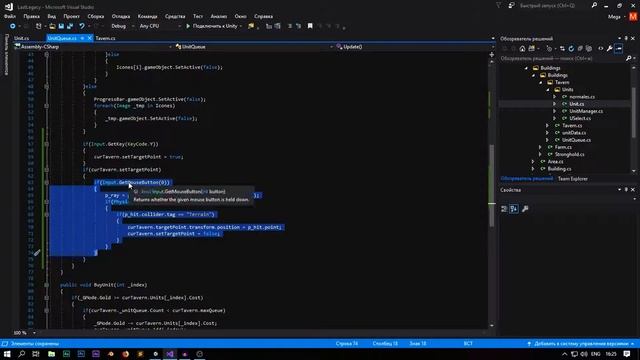Viewport: 640px width, 360px height.
Task: Open the Команда menu
Action: pos(147,16)
